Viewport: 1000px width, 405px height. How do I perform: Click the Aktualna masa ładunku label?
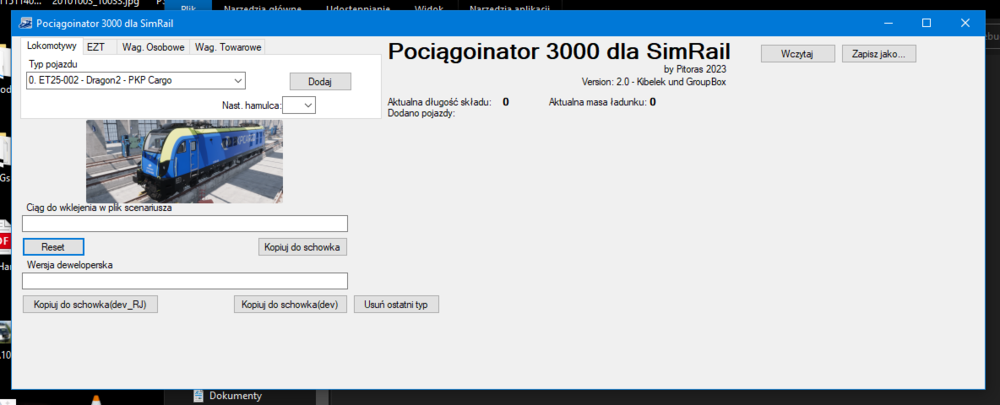coord(598,102)
